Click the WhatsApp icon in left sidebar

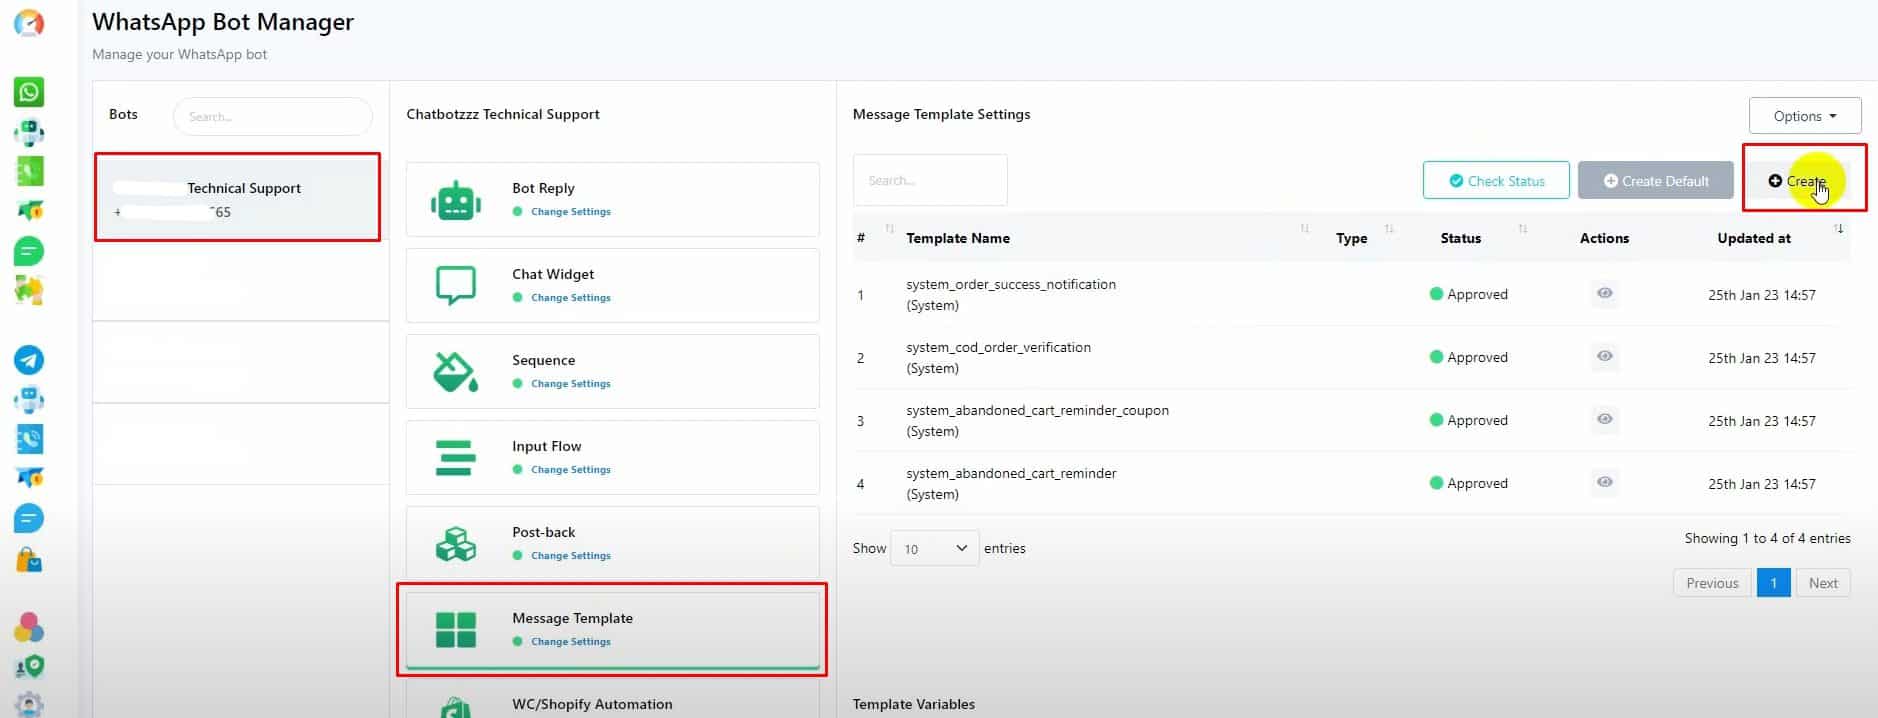(29, 92)
